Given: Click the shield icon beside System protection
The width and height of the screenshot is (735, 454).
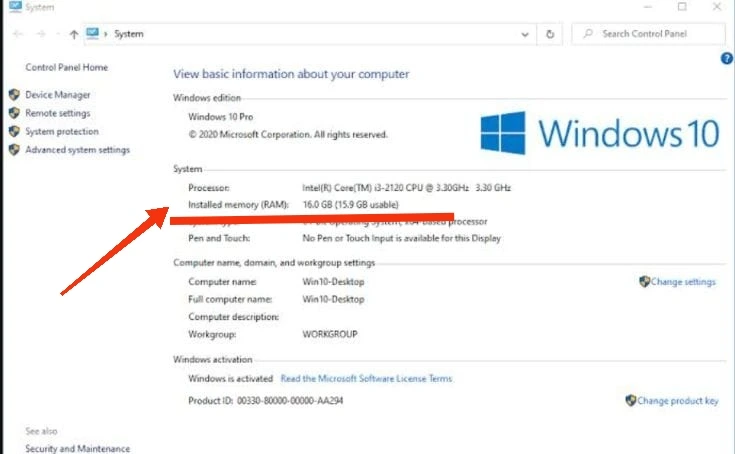Looking at the screenshot, I should 14,131.
